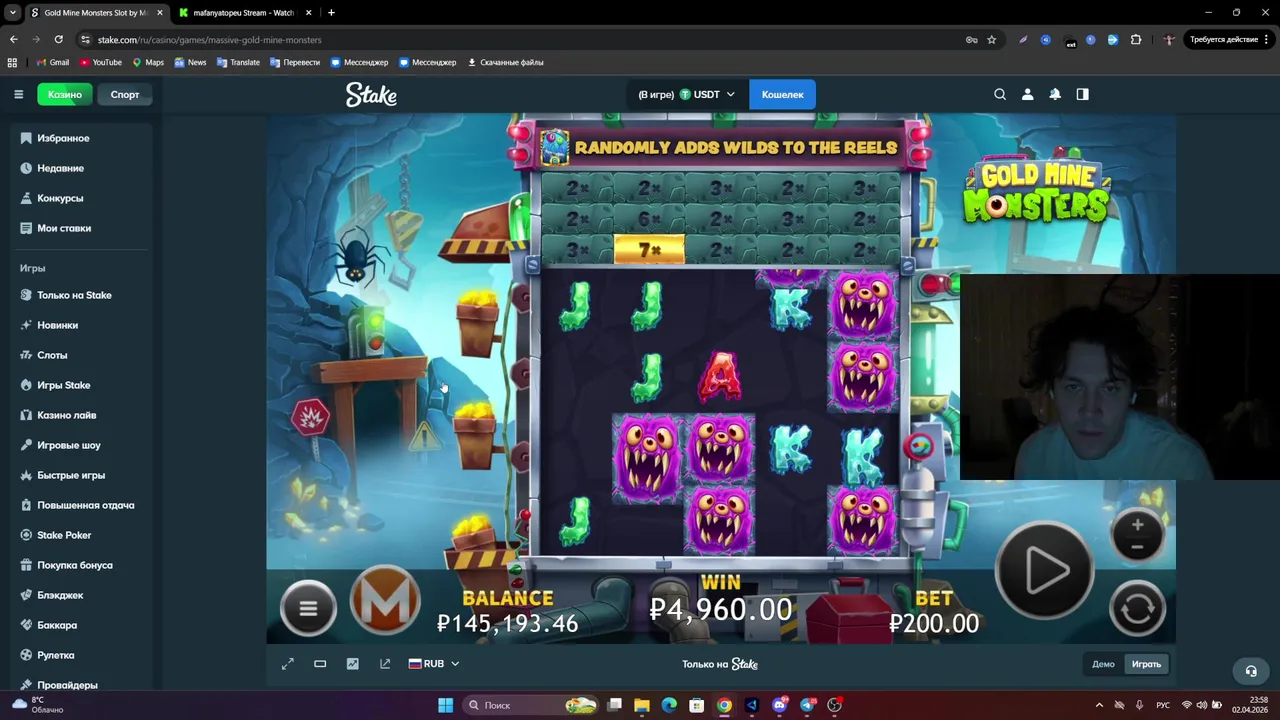Open the Скачанные файлы bookmark

point(505,62)
